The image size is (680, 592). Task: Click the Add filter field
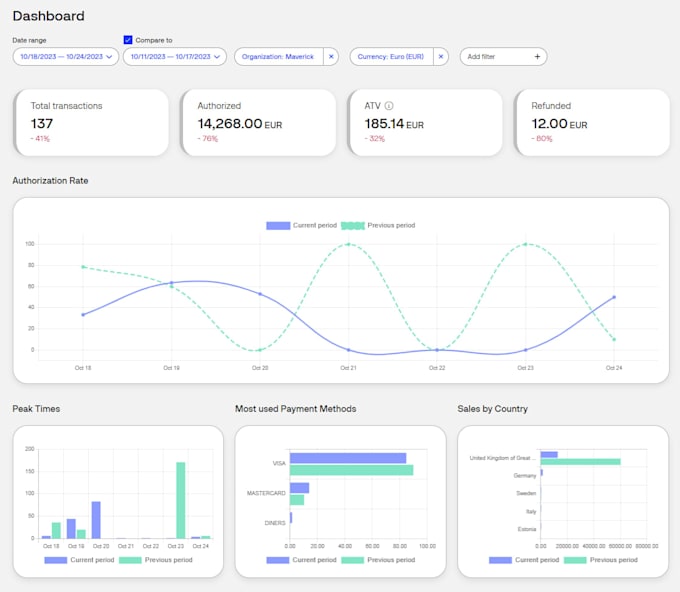503,57
